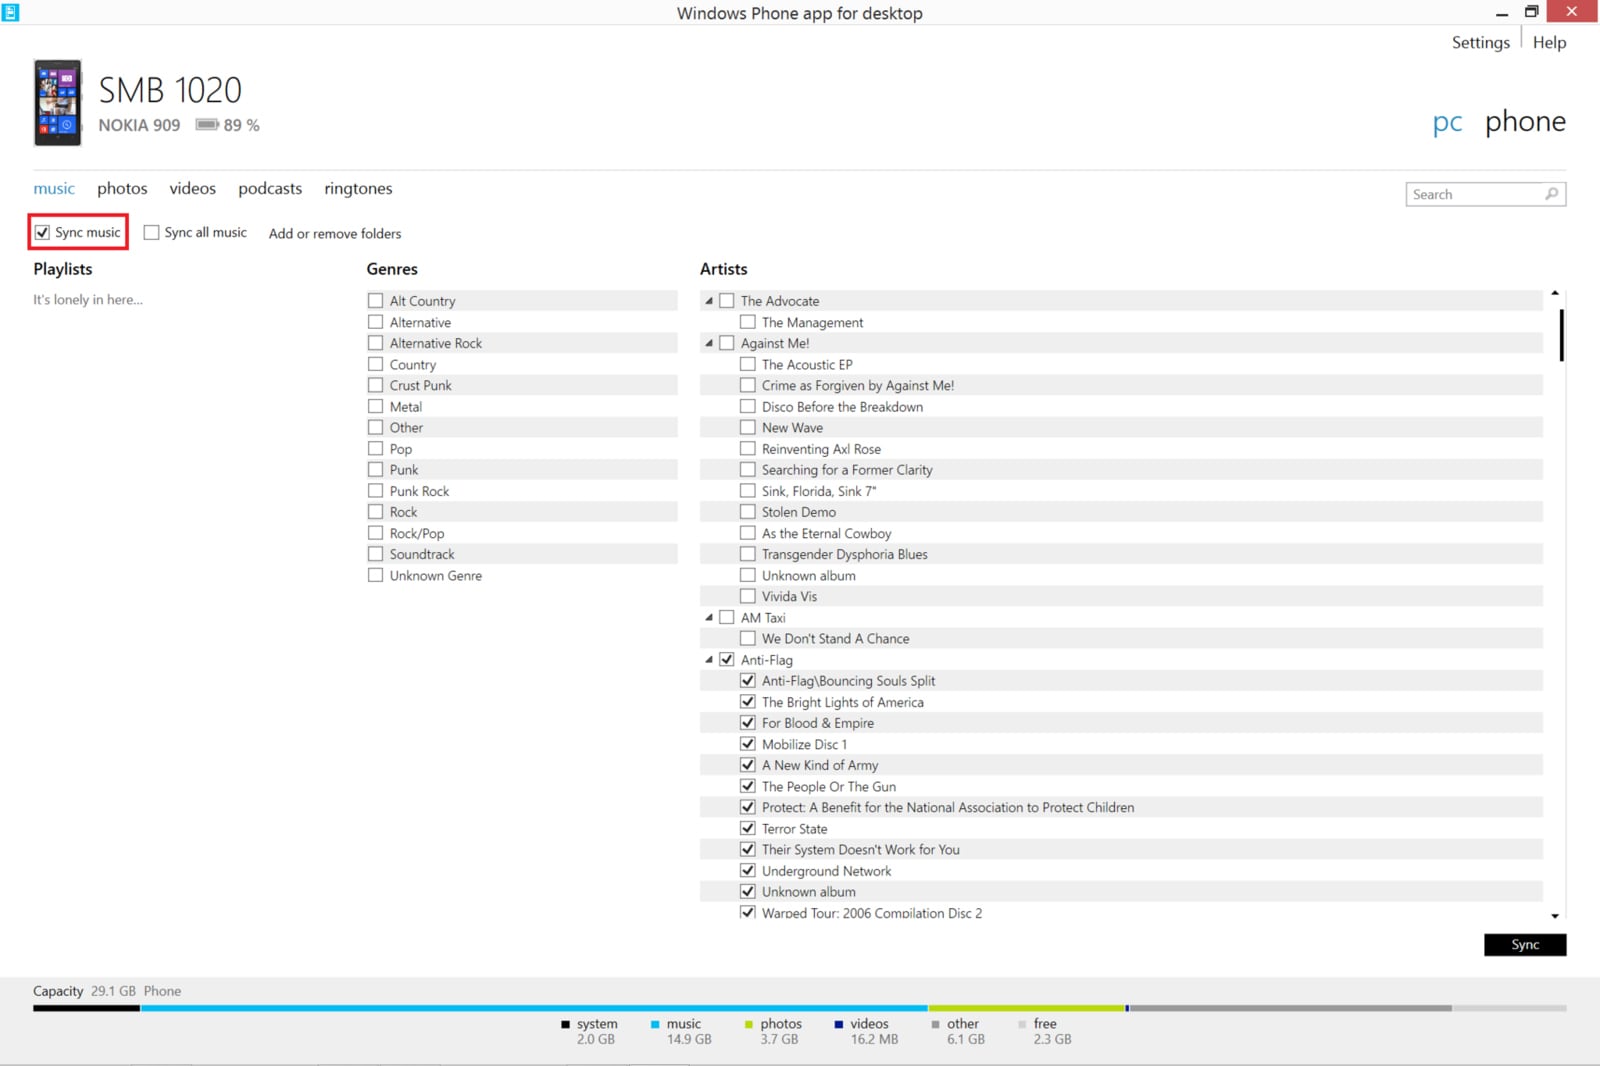Select the Punk Rock genre checkbox

(x=375, y=491)
